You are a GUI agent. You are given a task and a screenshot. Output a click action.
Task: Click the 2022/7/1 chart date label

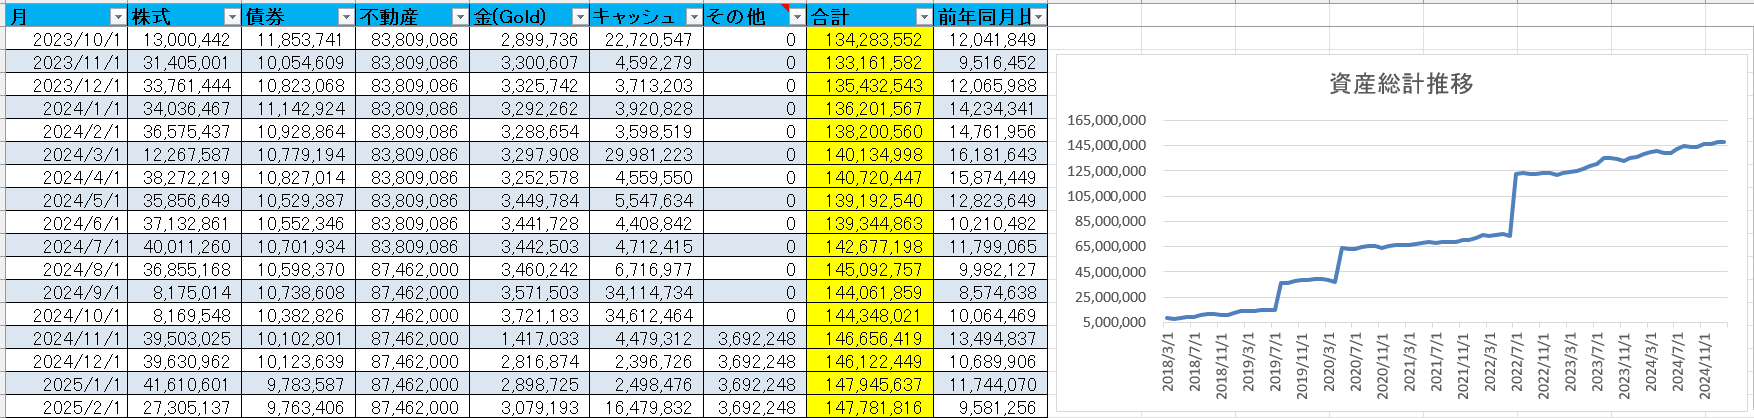point(1517,363)
